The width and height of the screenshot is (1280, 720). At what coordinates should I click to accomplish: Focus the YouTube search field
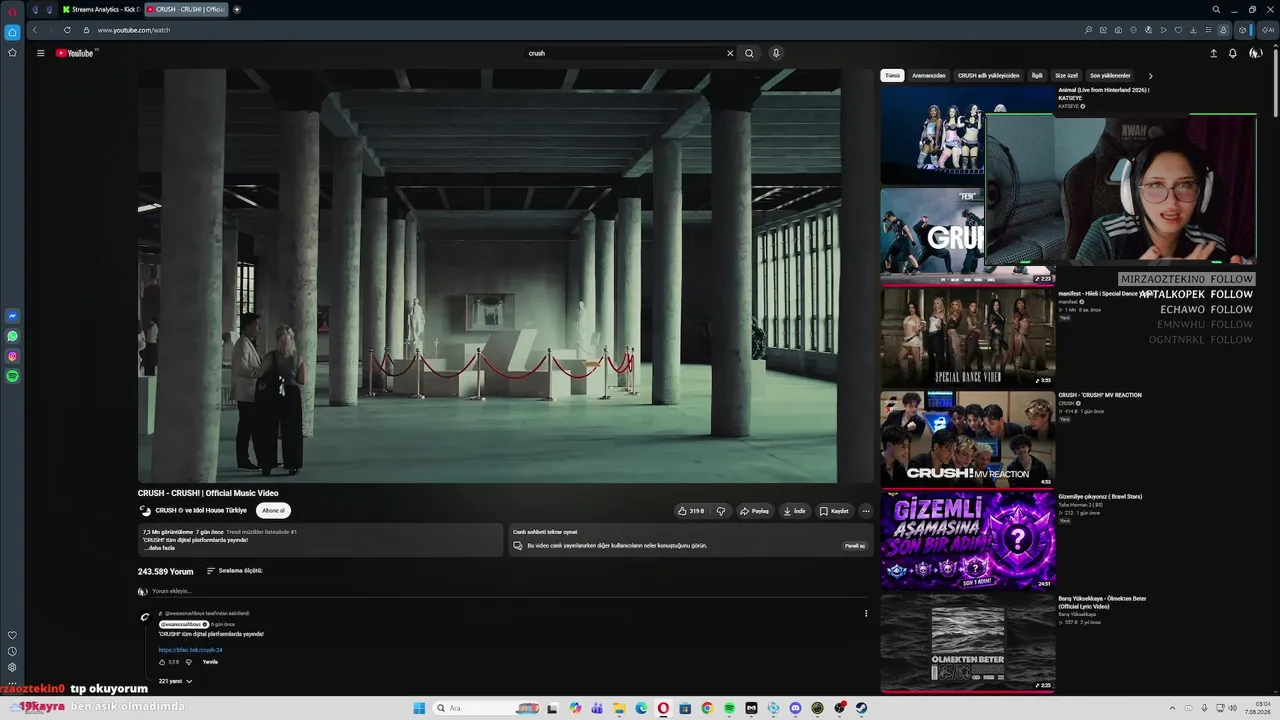[x=625, y=53]
